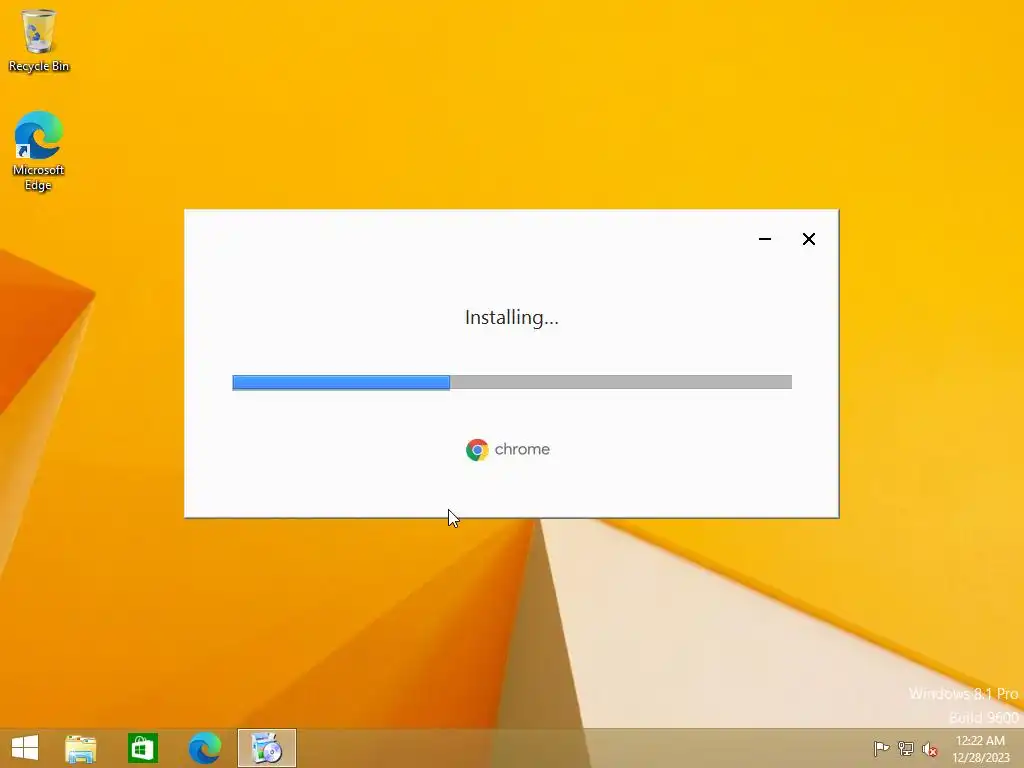The width and height of the screenshot is (1024, 768).
Task: Select the Chrome installer taskbar item
Action: [x=266, y=748]
